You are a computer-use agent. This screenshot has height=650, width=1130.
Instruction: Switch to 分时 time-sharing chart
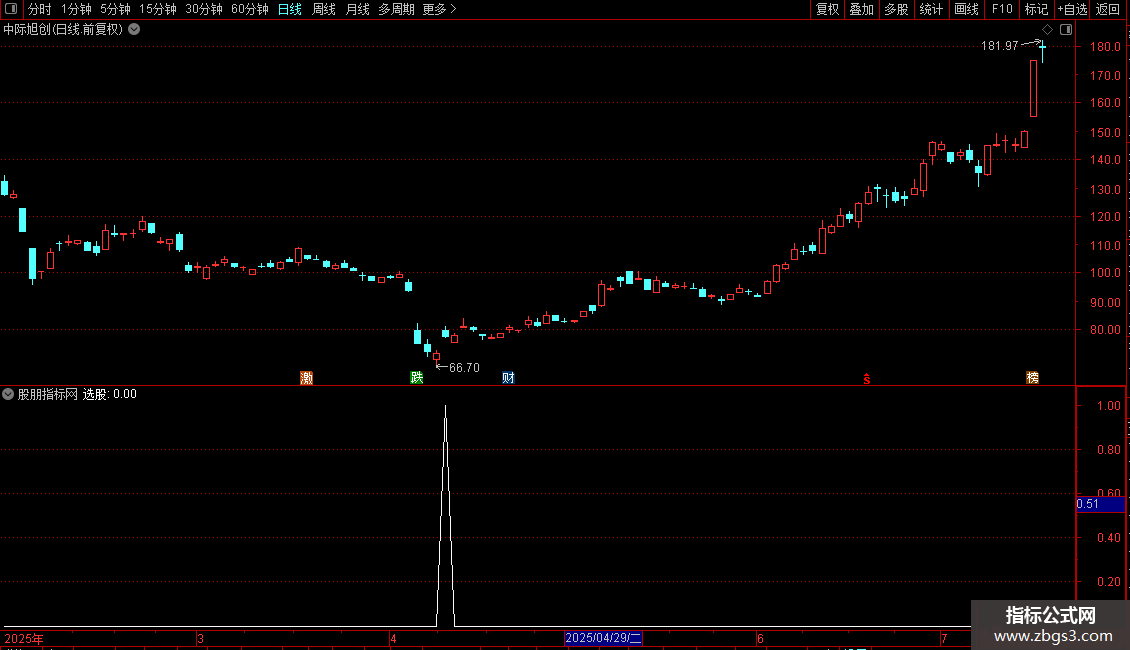coord(40,9)
